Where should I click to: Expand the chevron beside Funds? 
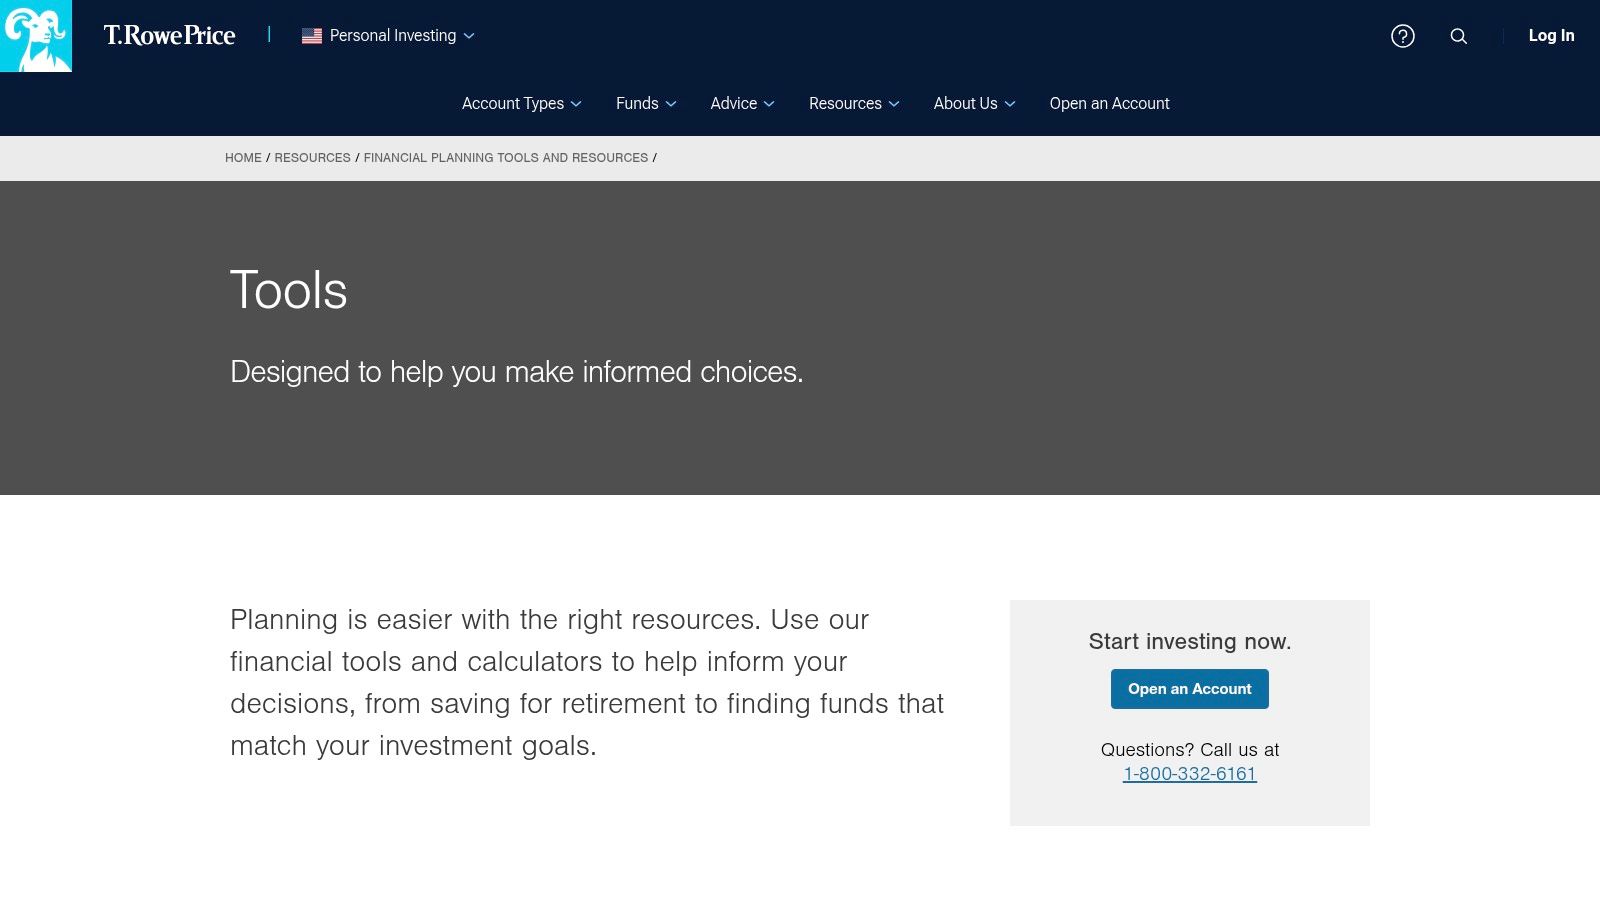[671, 104]
